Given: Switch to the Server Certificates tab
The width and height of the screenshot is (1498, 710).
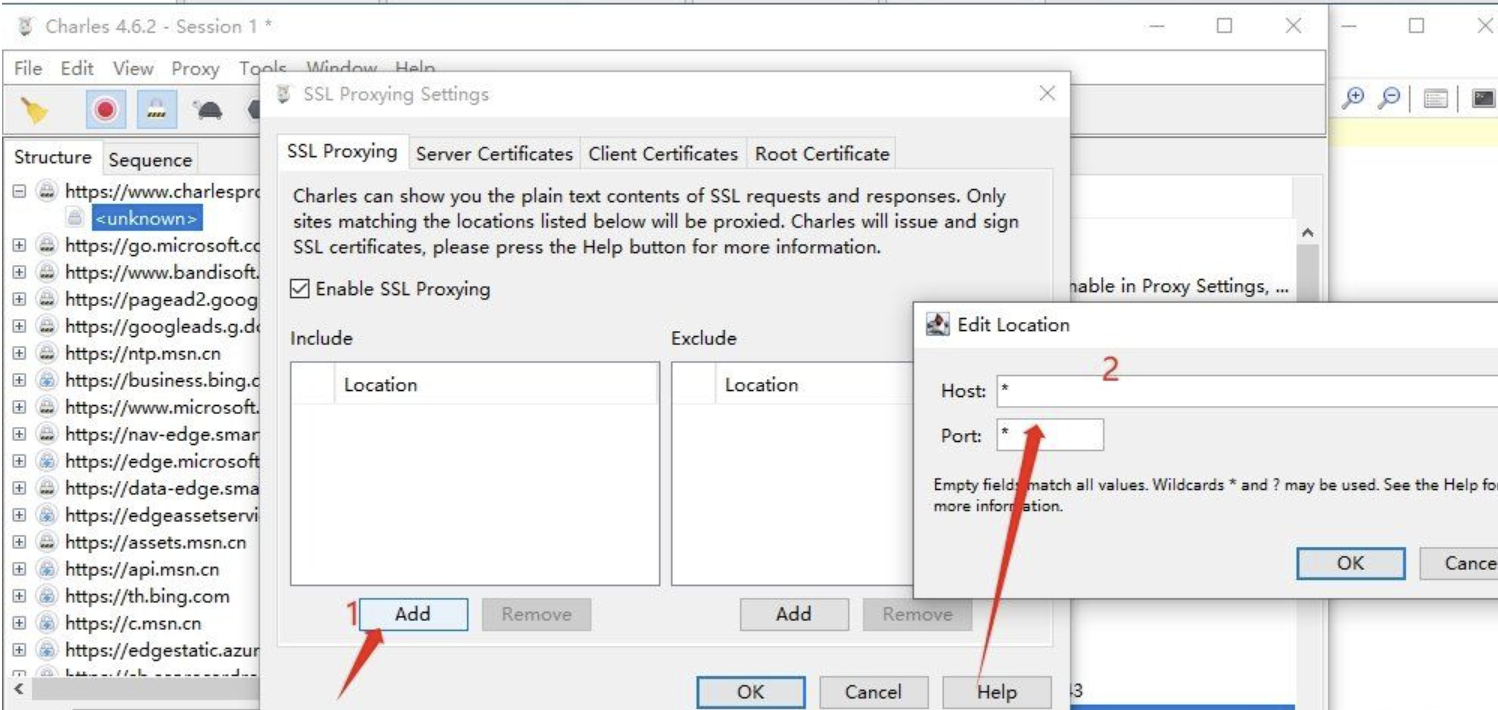Looking at the screenshot, I should pos(494,154).
